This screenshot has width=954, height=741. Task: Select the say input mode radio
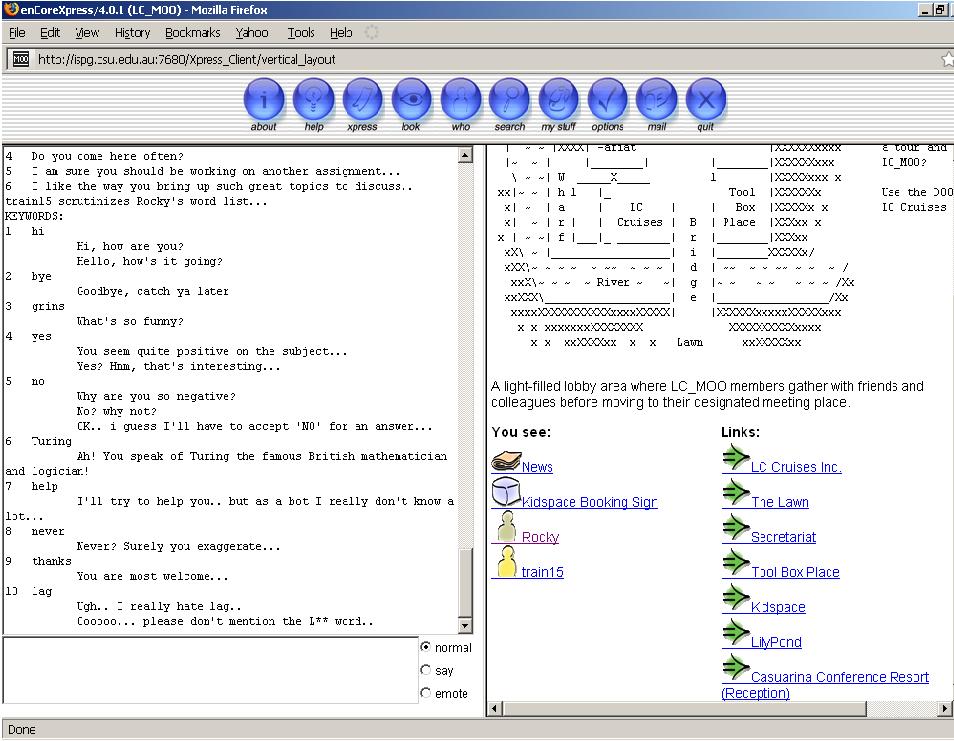coord(425,670)
